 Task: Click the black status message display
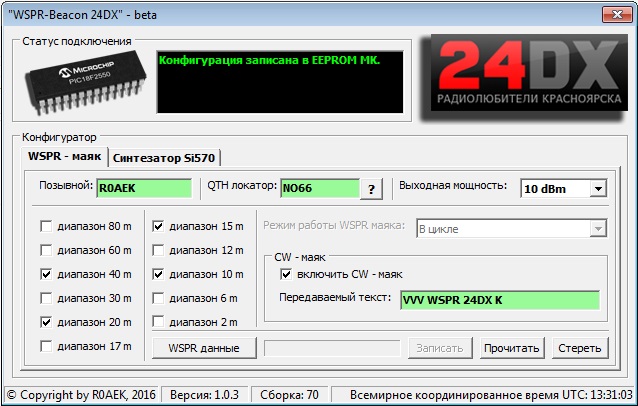[x=280, y=82]
